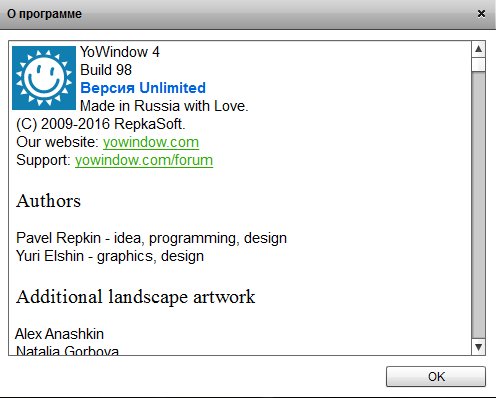Click the scrollbar track below the thumb
Screen dimensions: 496x398
pos(478,205)
